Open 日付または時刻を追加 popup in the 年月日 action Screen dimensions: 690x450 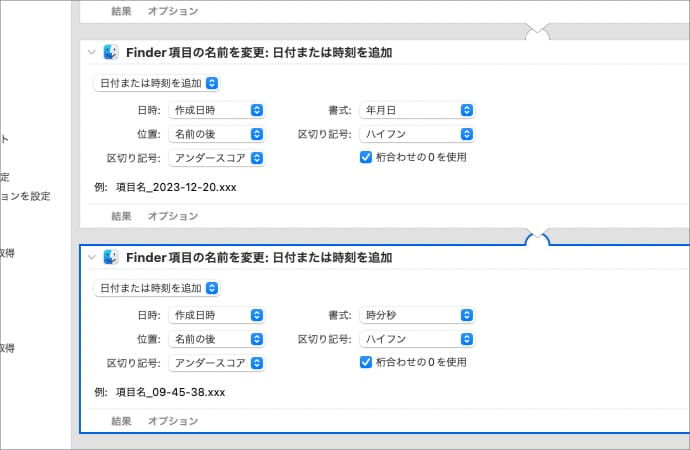click(x=156, y=83)
